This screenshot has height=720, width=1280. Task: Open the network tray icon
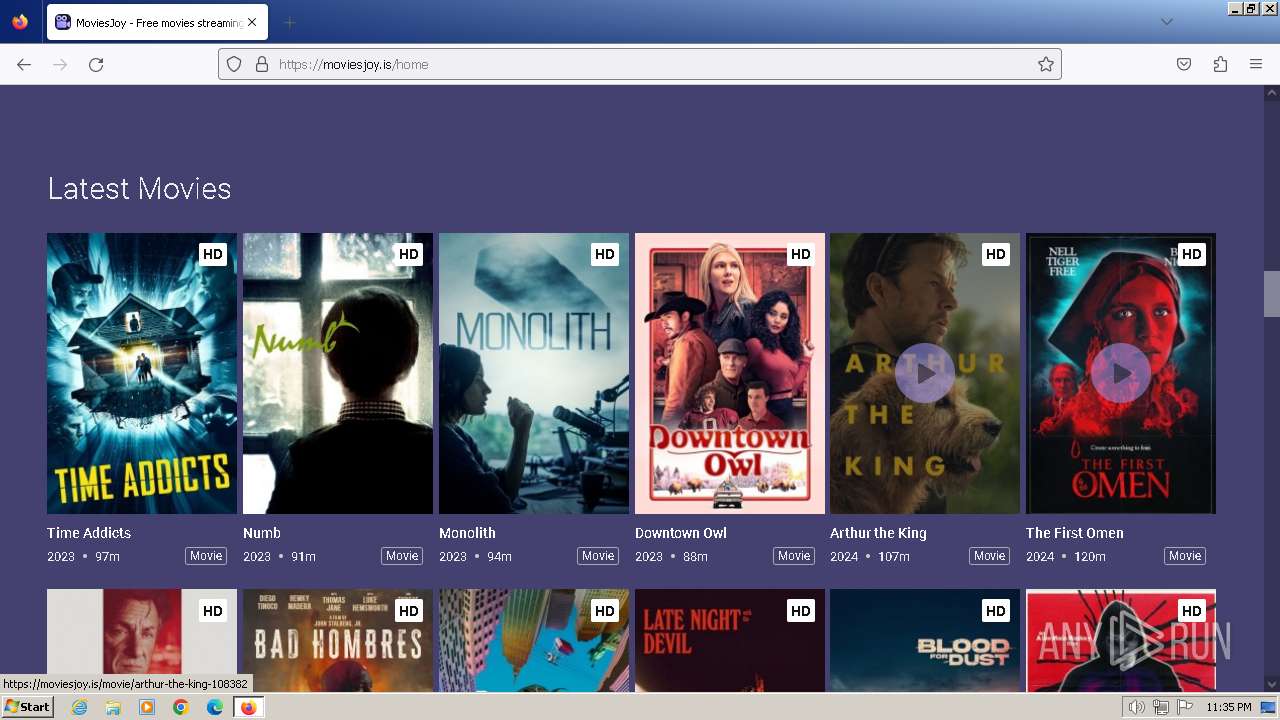pos(1160,707)
